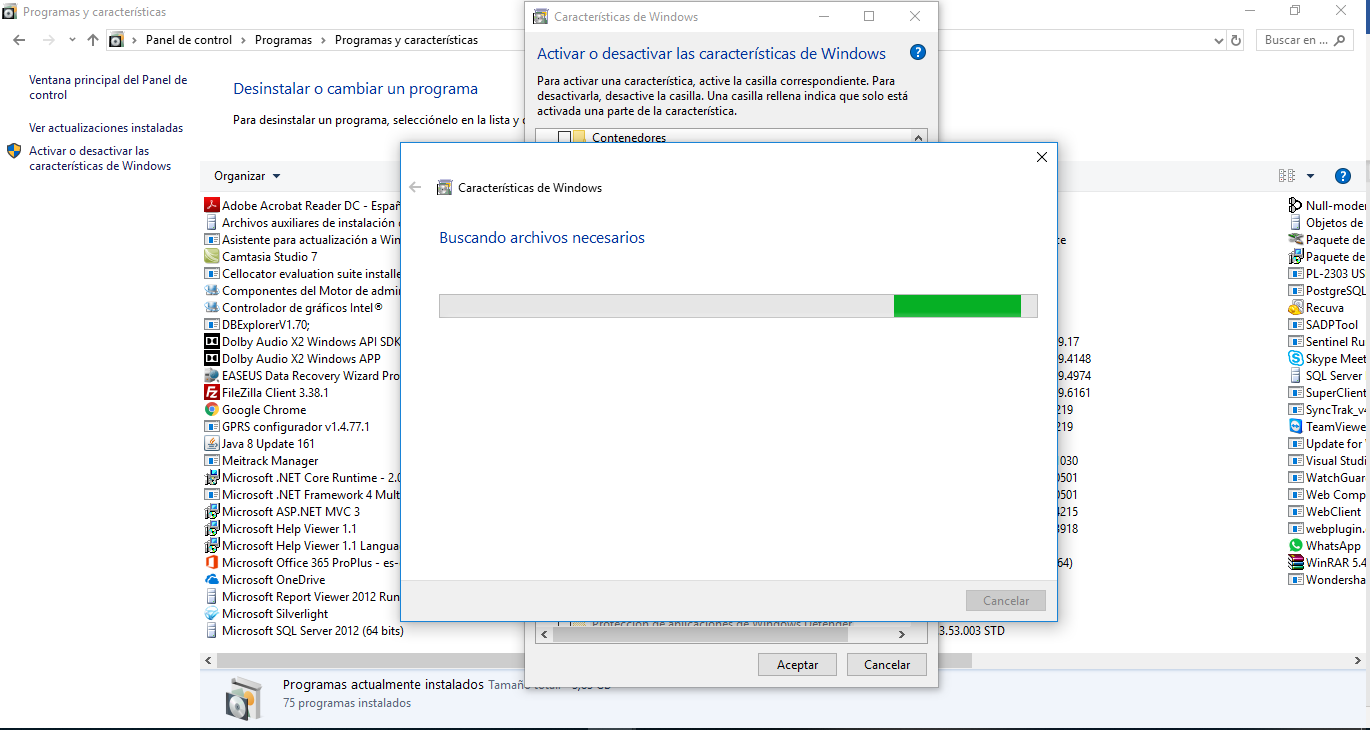Expand the Programas breadcrumb arrow

(x=322, y=40)
